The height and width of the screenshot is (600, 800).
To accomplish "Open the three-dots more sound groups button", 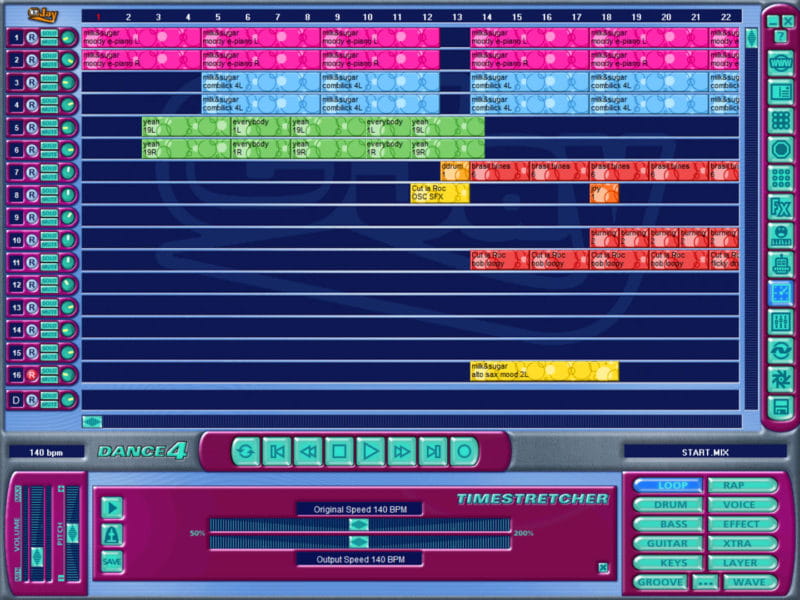I will (x=706, y=582).
